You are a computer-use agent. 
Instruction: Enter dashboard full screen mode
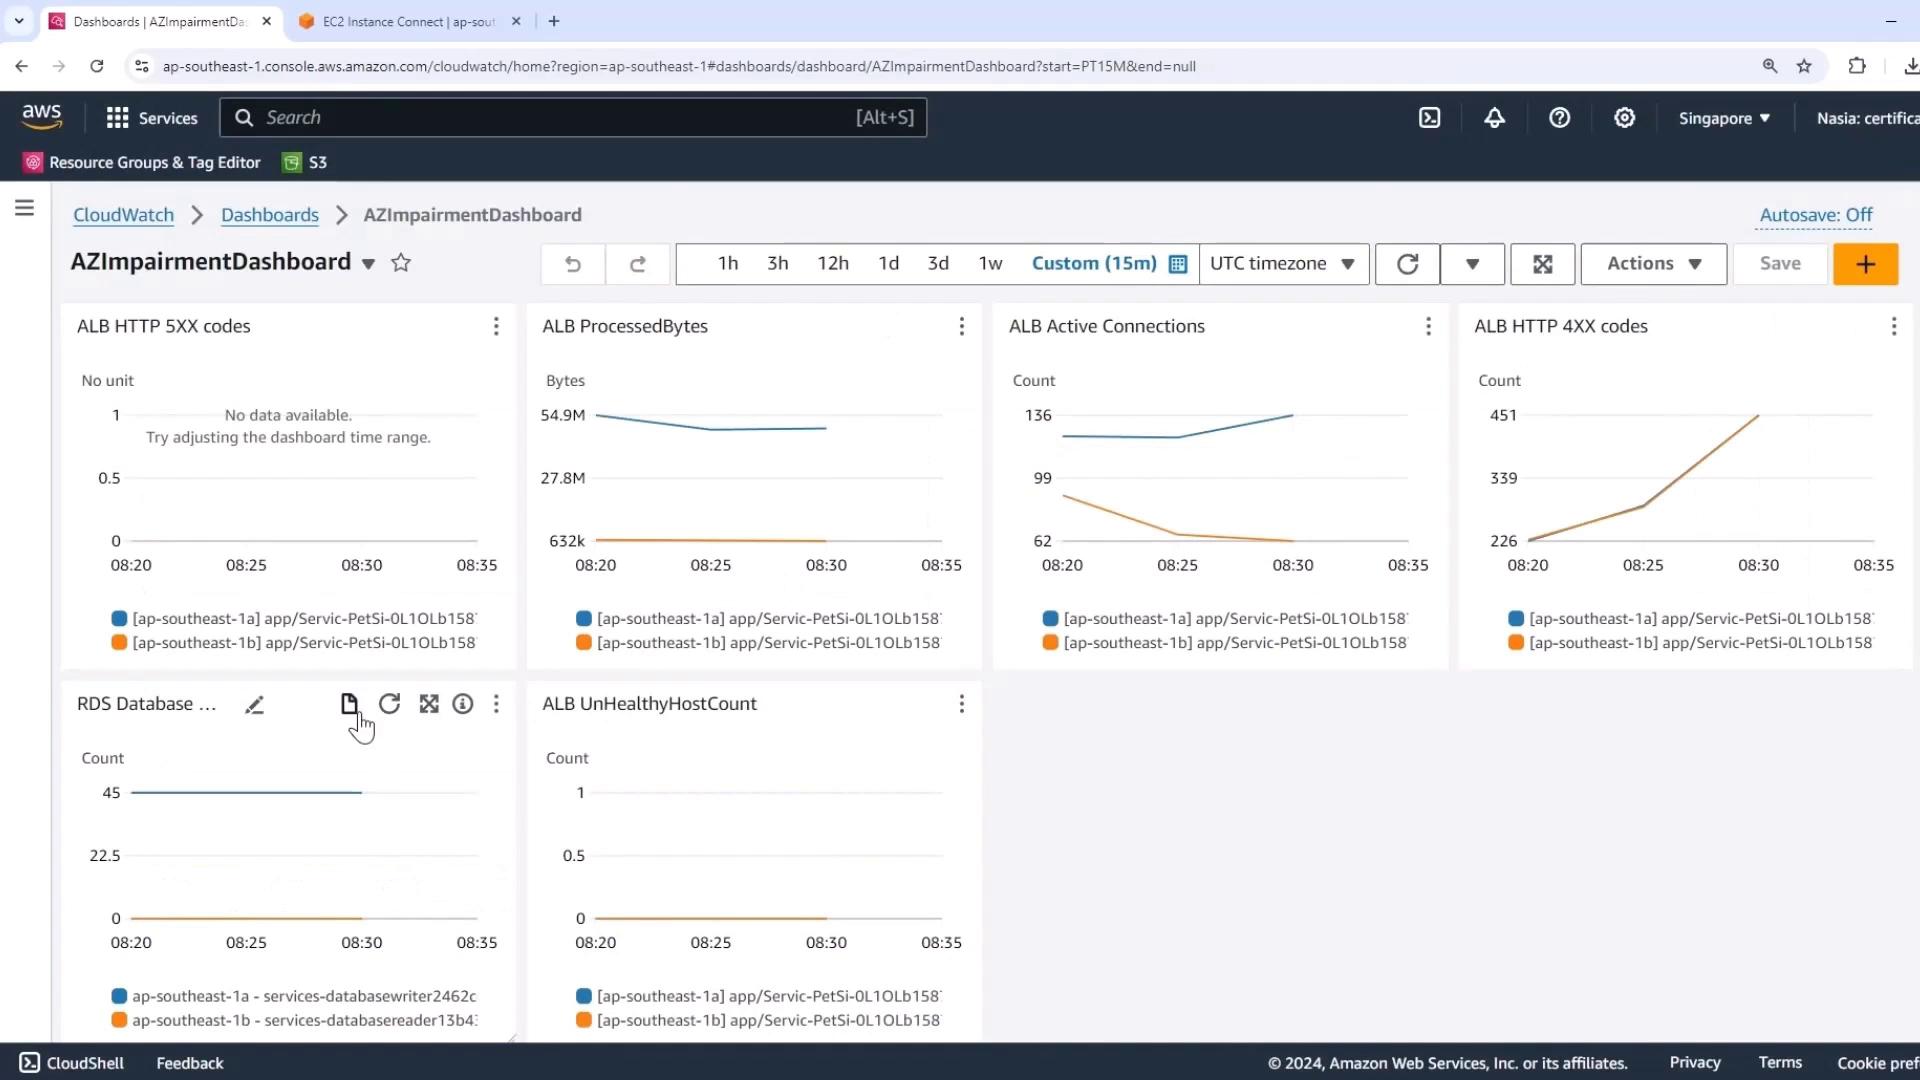click(1543, 264)
